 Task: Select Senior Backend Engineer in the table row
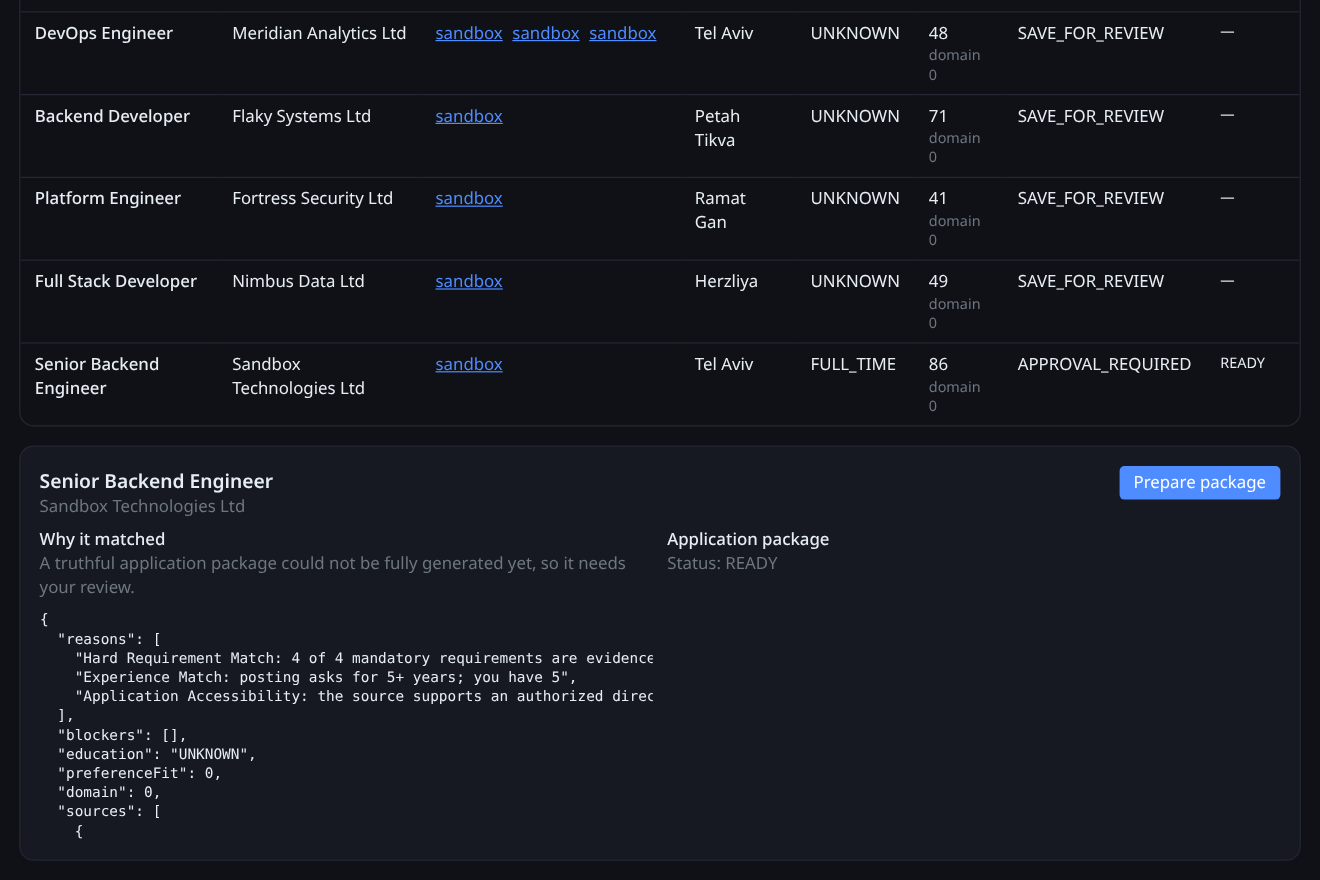pyautogui.click(x=97, y=376)
